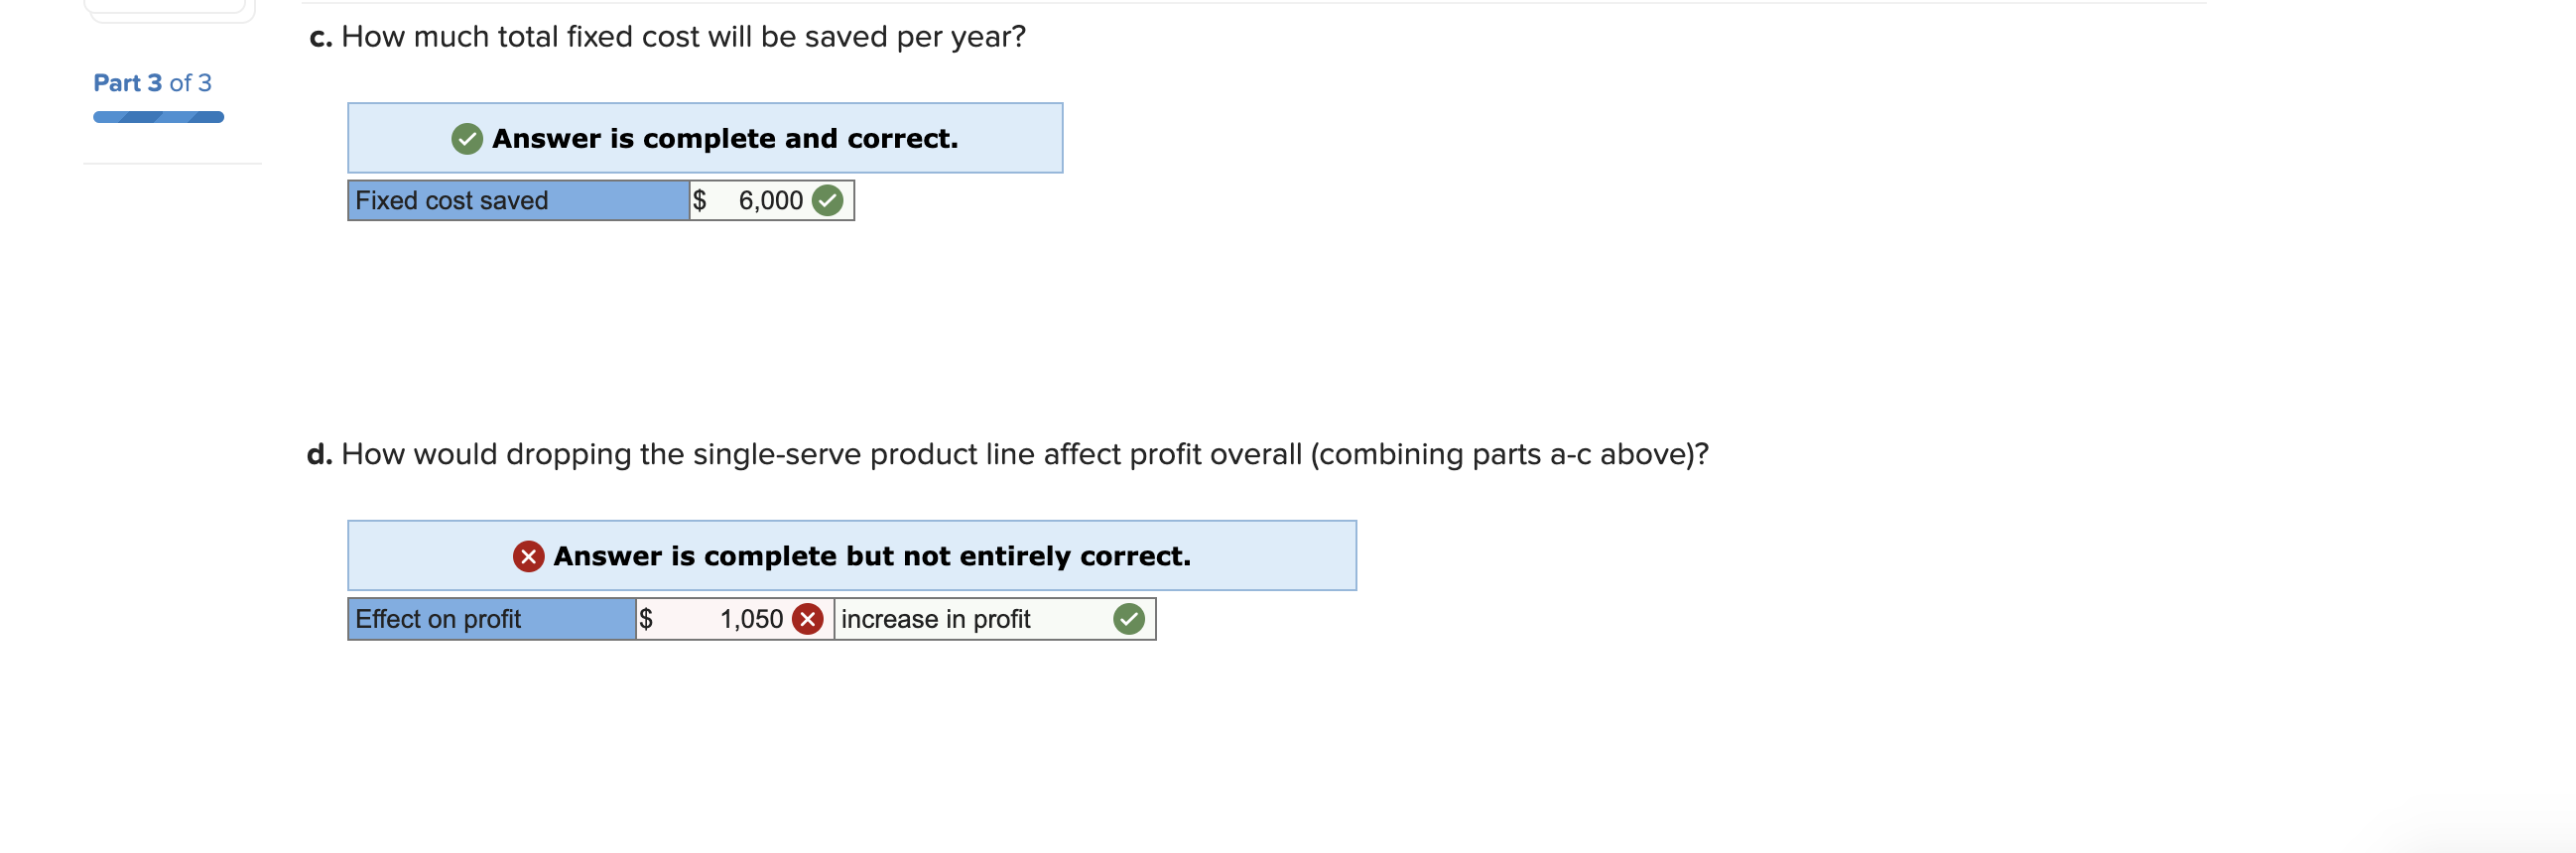Select the green check next to the 6,000 value
The width and height of the screenshot is (2576, 853).
click(826, 200)
